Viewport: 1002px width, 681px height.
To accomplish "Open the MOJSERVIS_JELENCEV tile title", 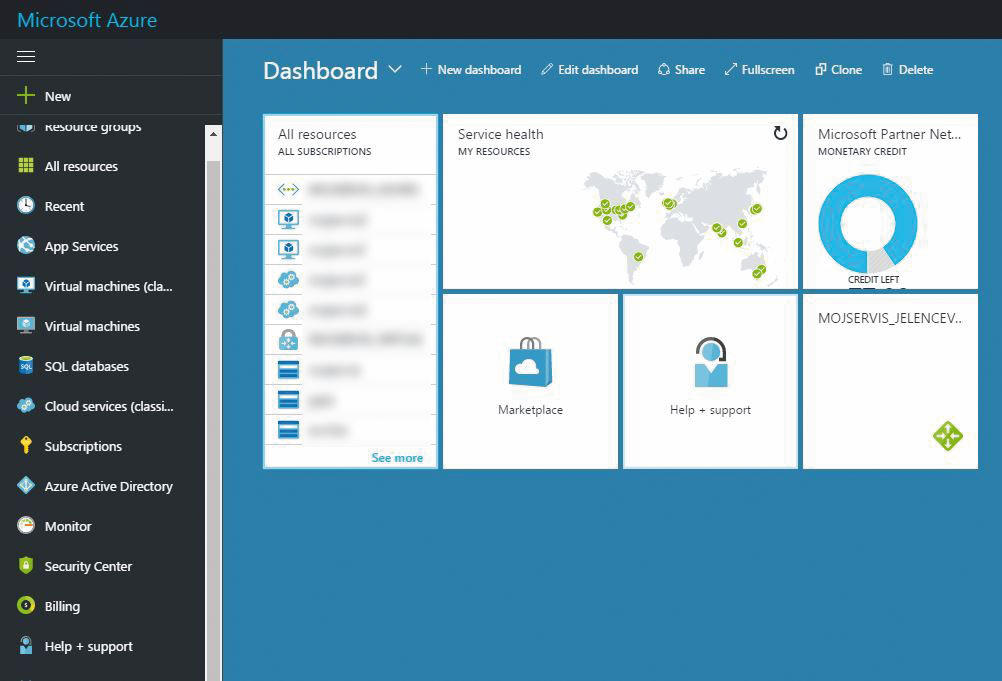I will [890, 318].
